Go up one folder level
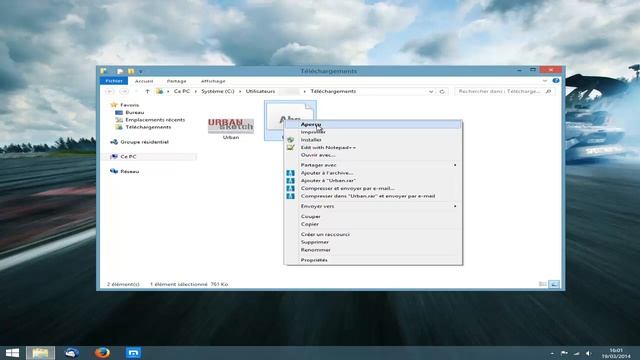 (147, 91)
